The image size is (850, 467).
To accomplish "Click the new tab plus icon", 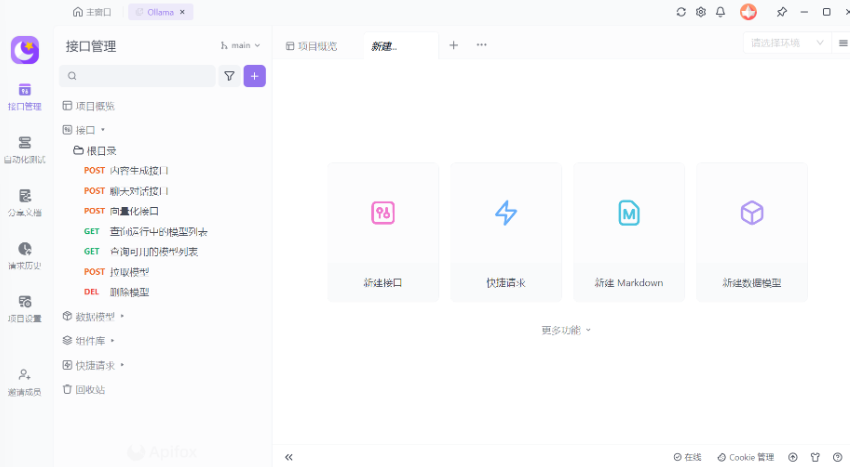I will tap(454, 45).
